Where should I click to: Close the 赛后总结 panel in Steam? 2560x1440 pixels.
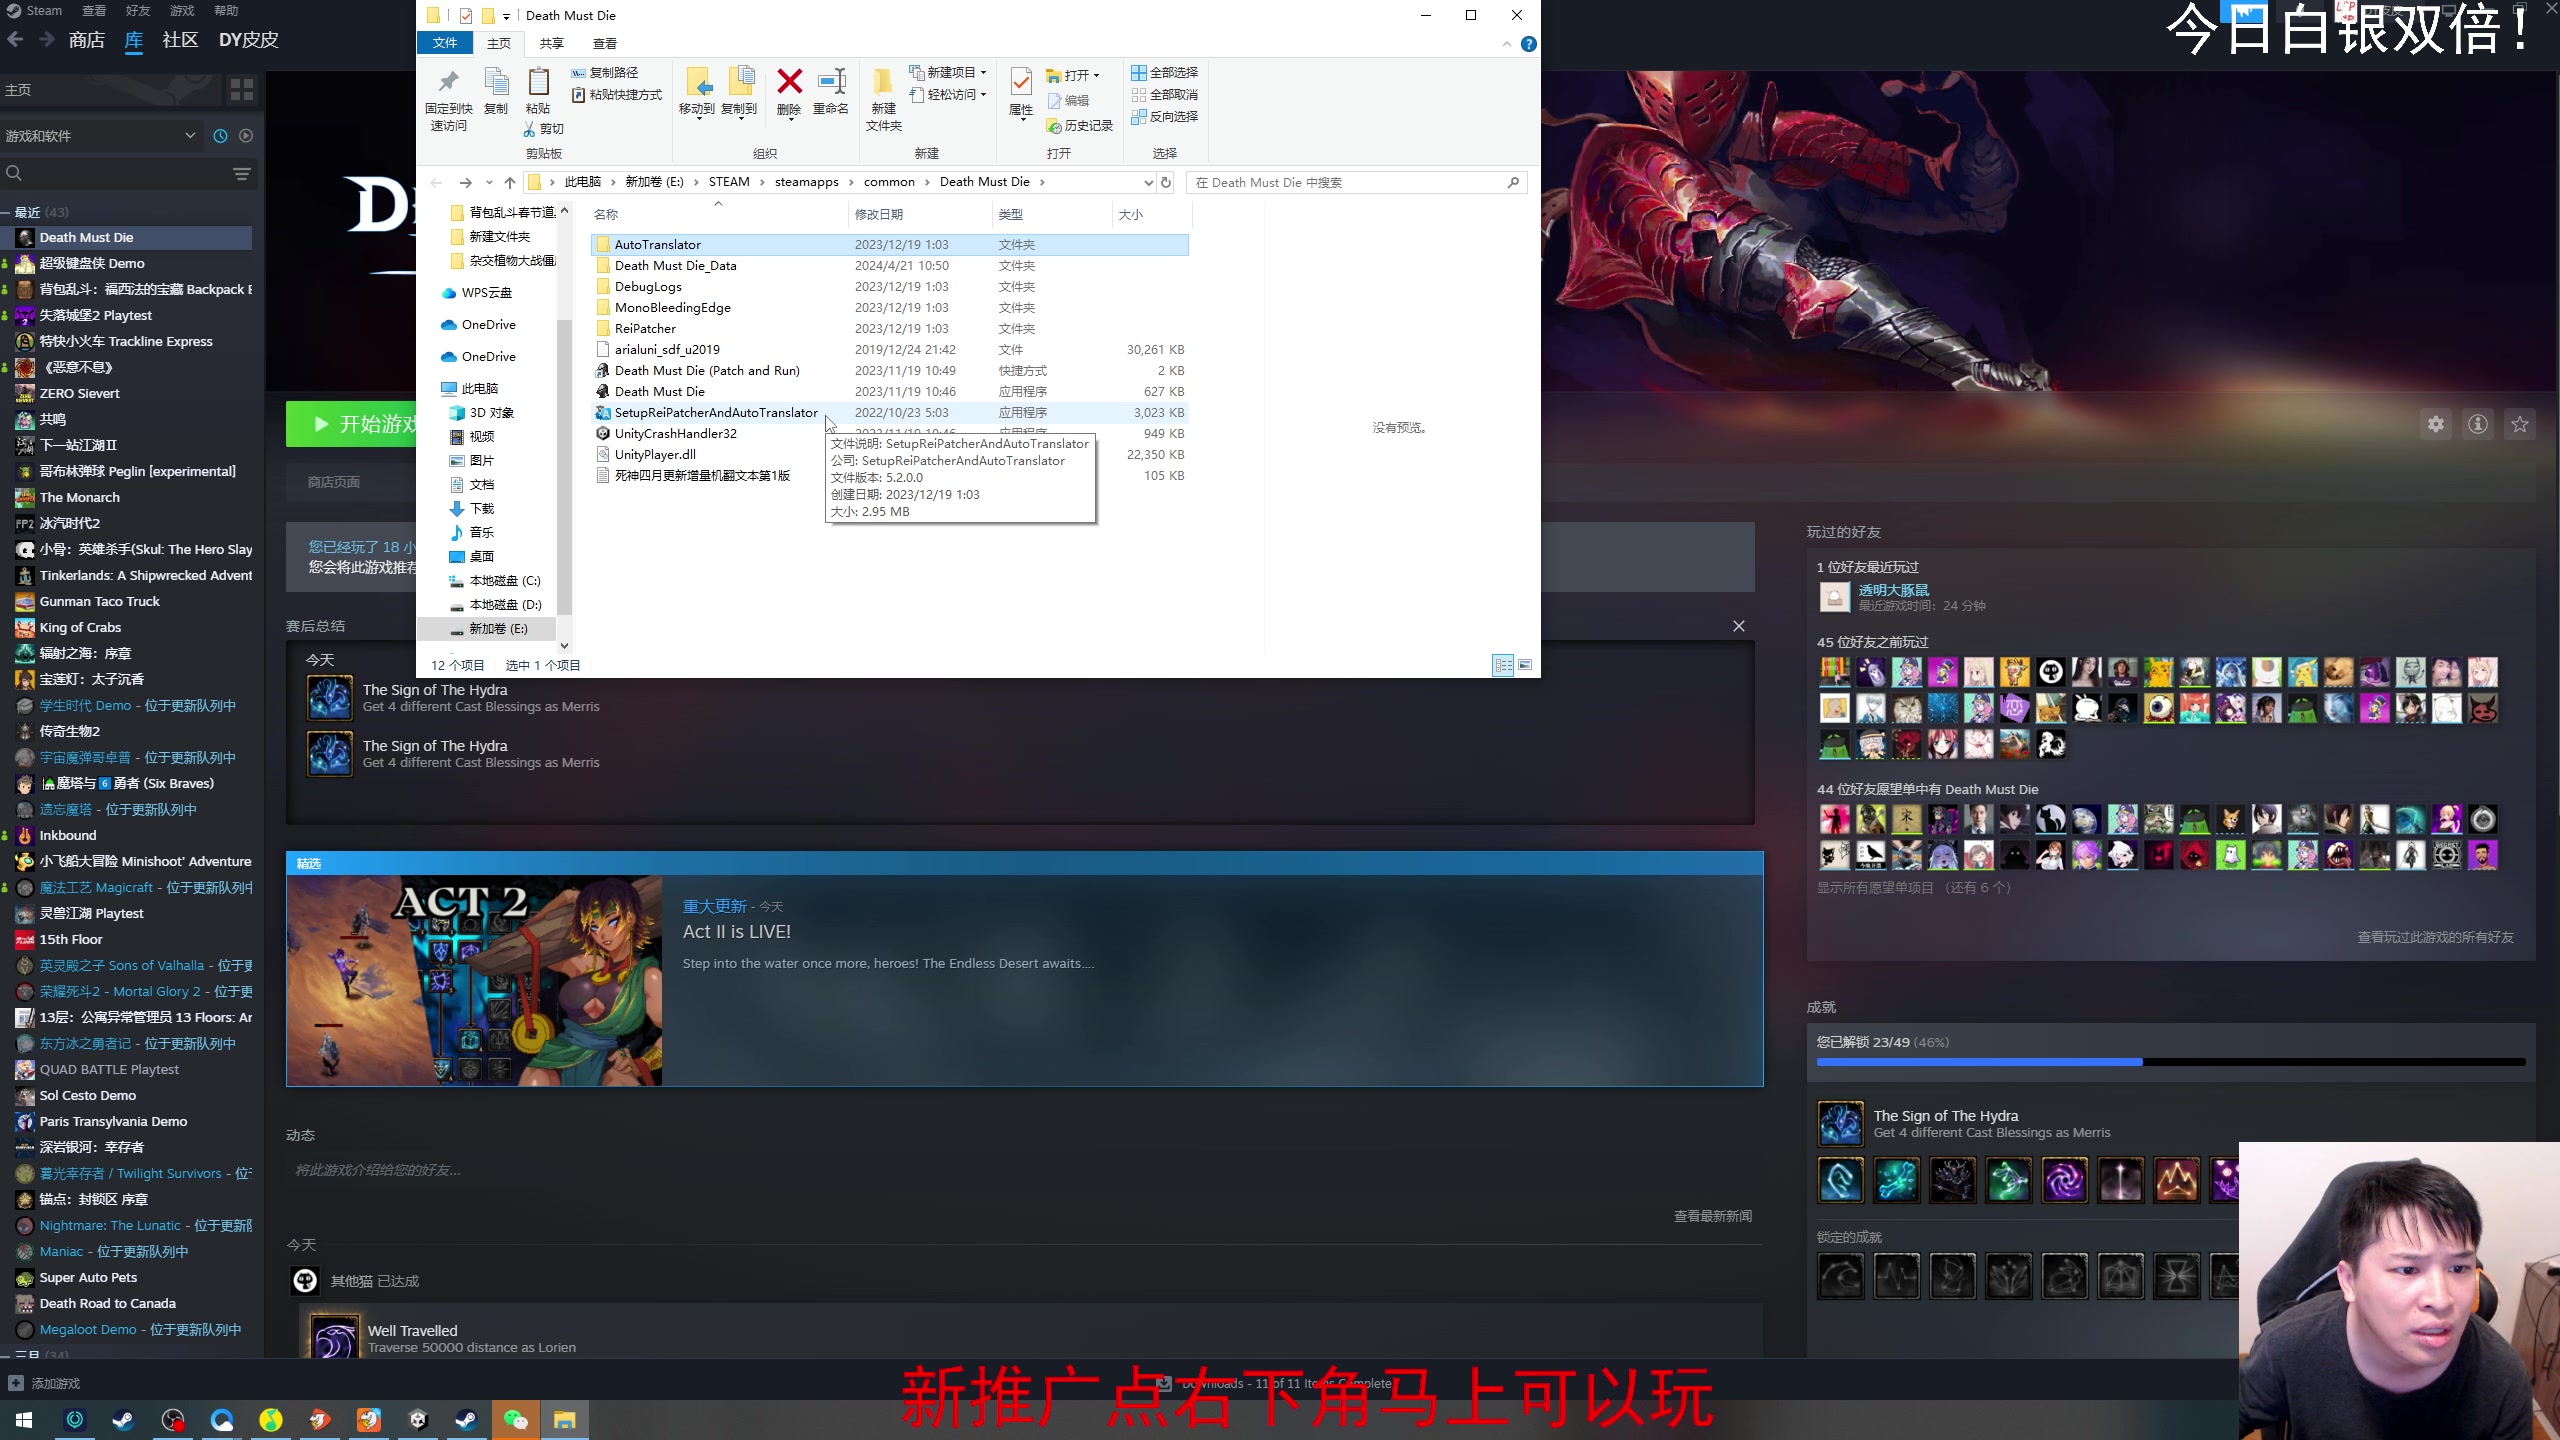pos(1739,626)
